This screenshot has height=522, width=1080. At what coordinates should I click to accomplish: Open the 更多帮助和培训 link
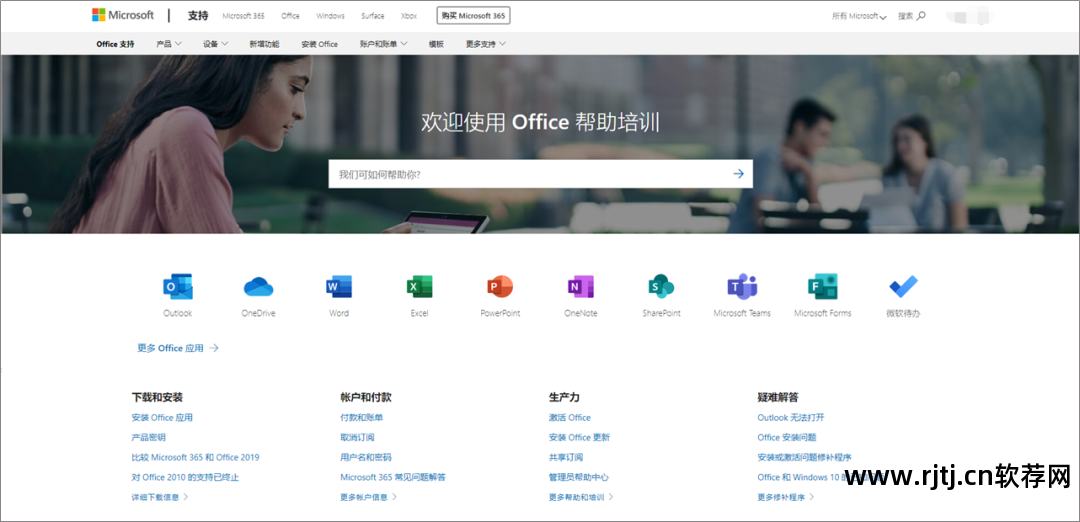tap(581, 497)
